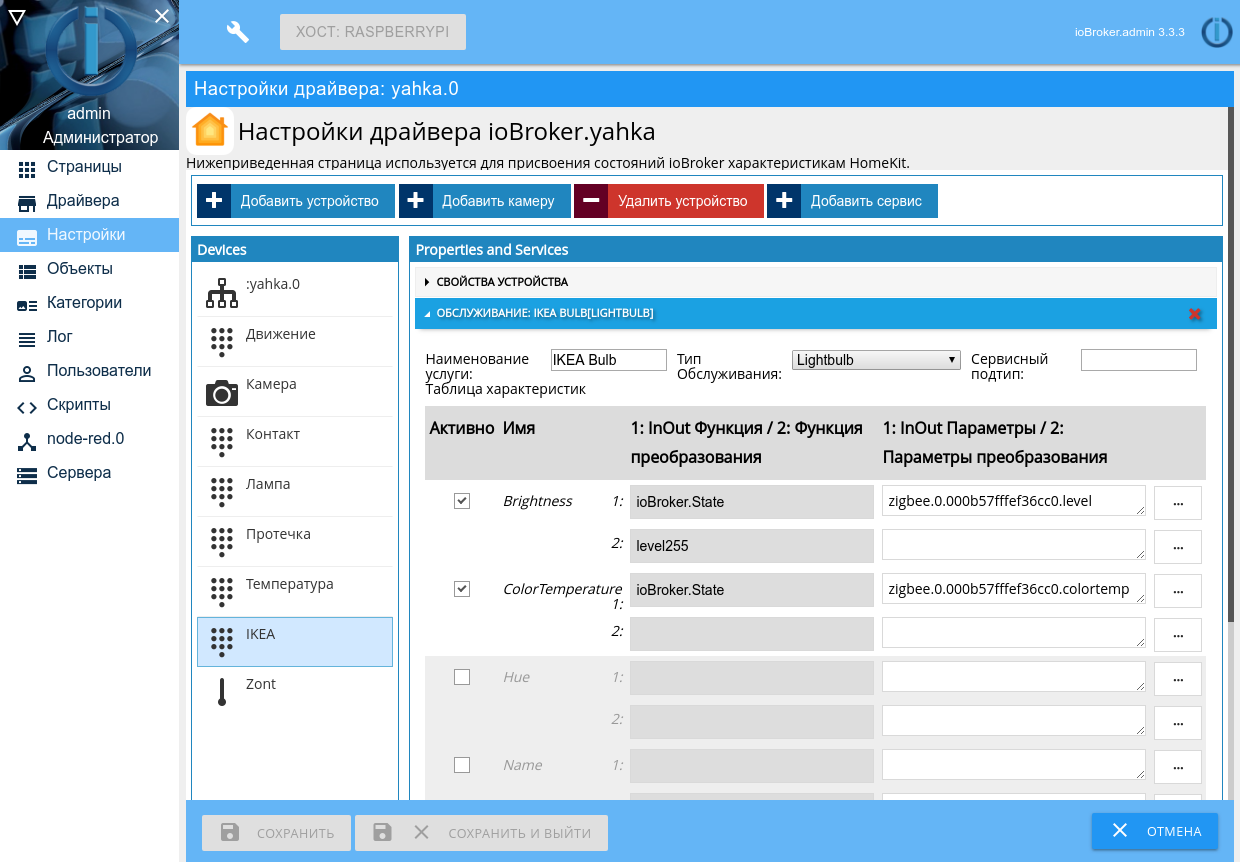Image resolution: width=1240 pixels, height=862 pixels.
Task: Click the wrench settings icon in top bar
Action: coord(238,32)
